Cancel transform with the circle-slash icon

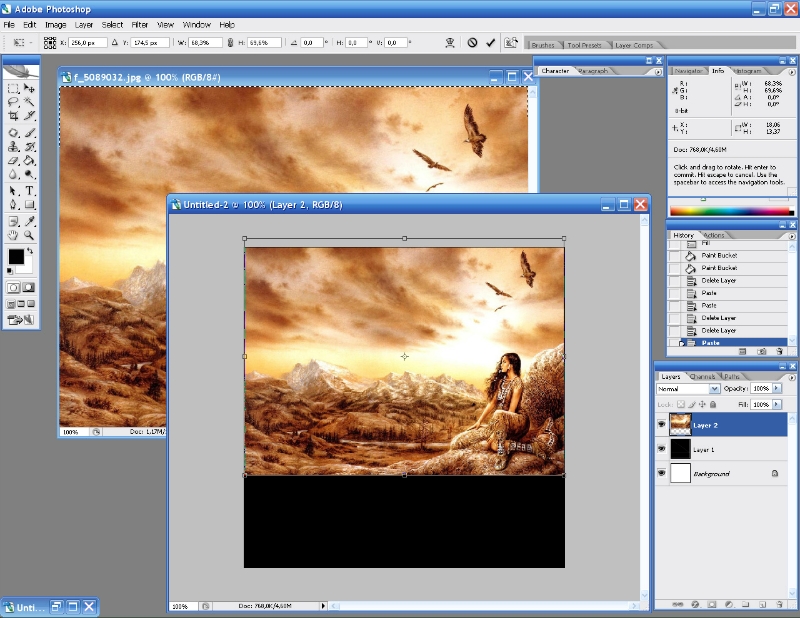click(x=472, y=43)
